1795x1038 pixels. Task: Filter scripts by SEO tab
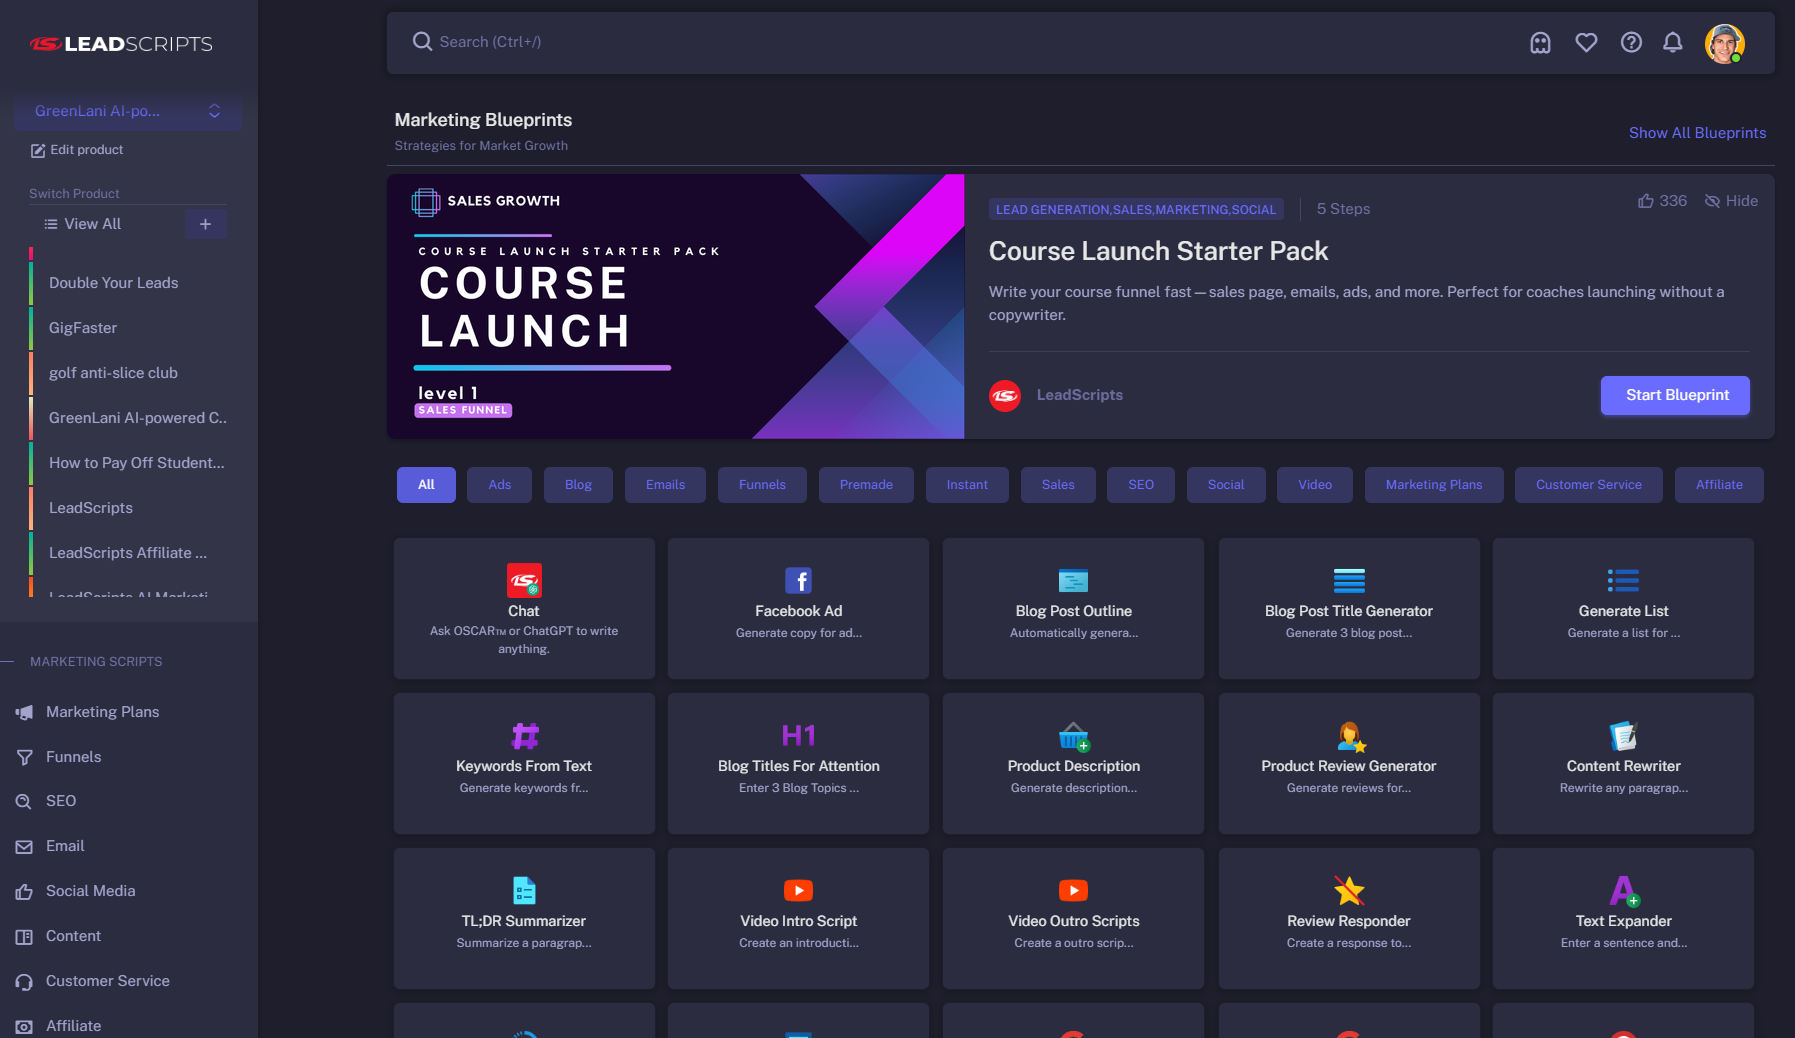point(1141,485)
